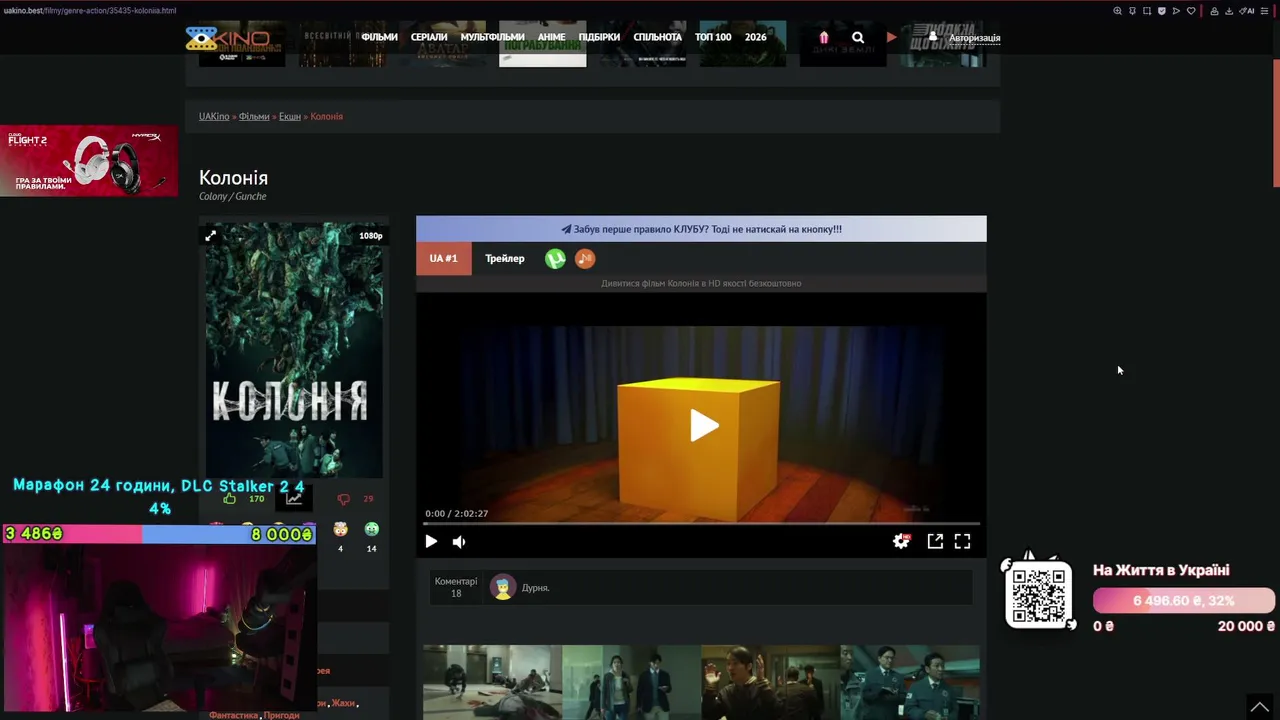Viewport: 1280px width, 720px height.
Task: Open the browser easy setup sliders icon
Action: 1266,11
